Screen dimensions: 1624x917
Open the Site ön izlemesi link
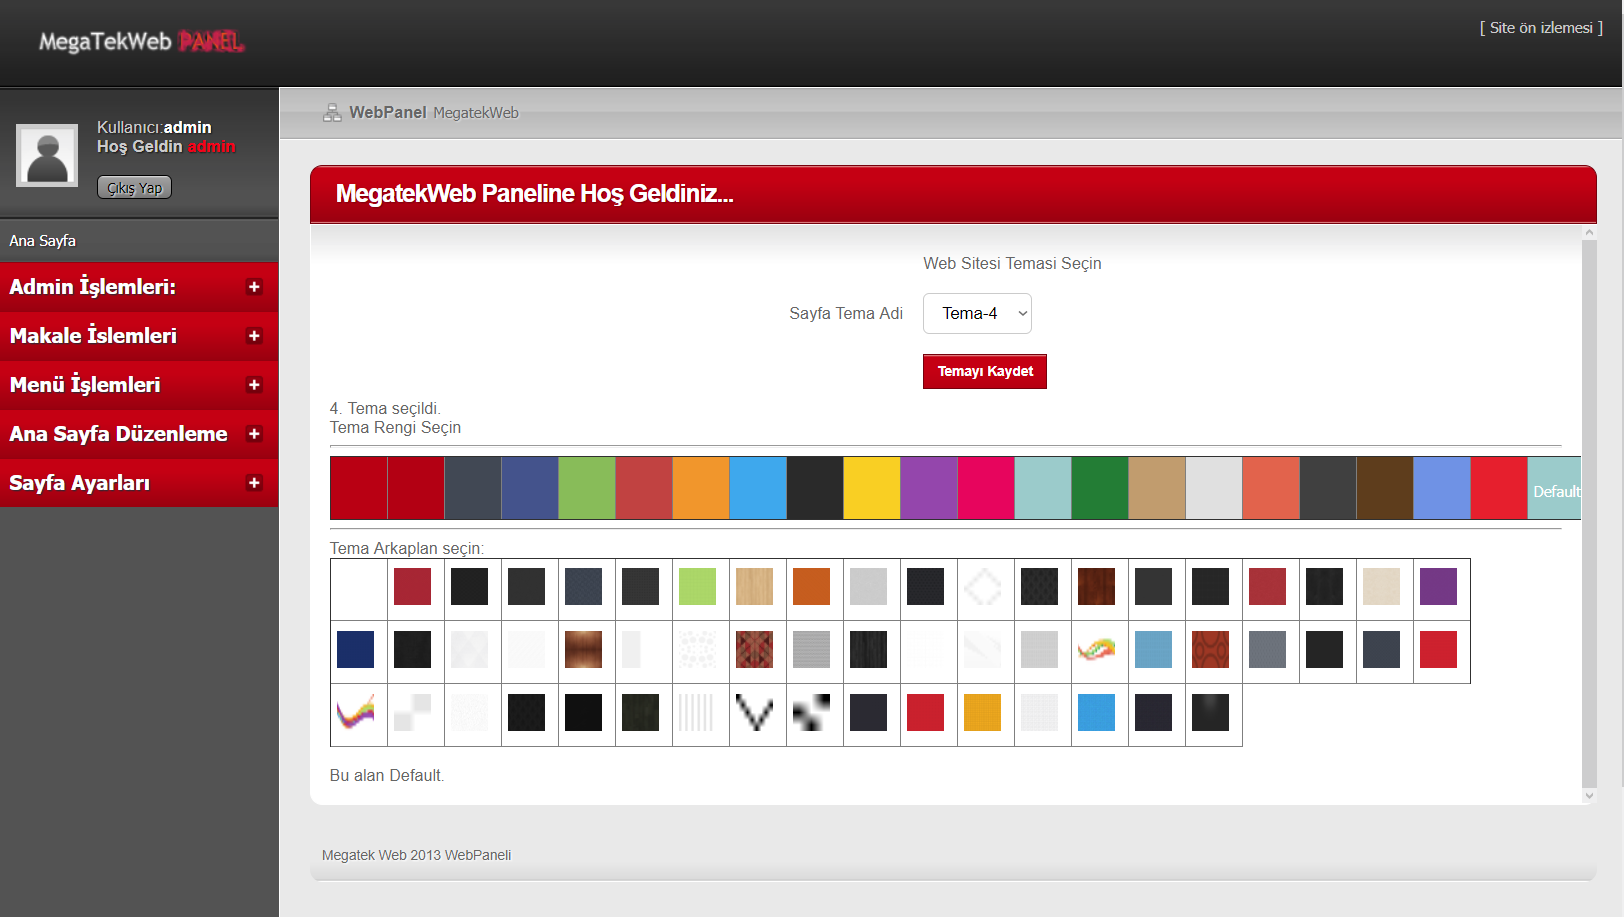[1540, 28]
